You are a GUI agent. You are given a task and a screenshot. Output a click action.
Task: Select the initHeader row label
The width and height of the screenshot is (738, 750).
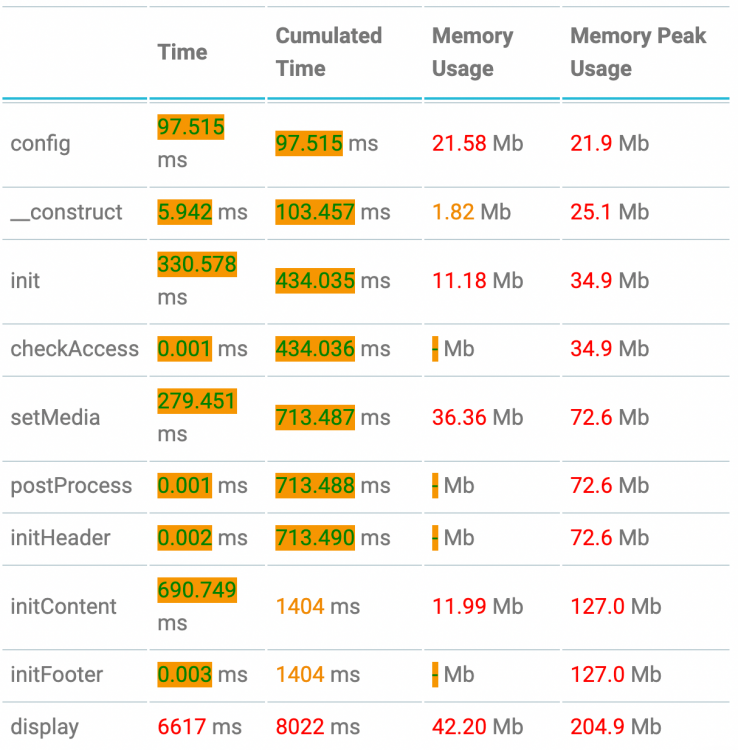(x=60, y=538)
